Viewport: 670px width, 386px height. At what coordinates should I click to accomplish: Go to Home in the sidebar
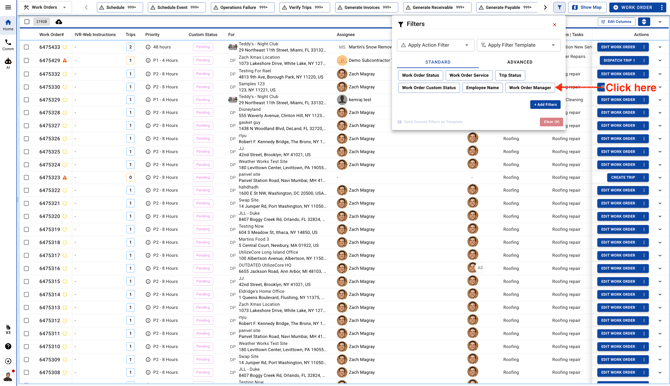(8, 24)
